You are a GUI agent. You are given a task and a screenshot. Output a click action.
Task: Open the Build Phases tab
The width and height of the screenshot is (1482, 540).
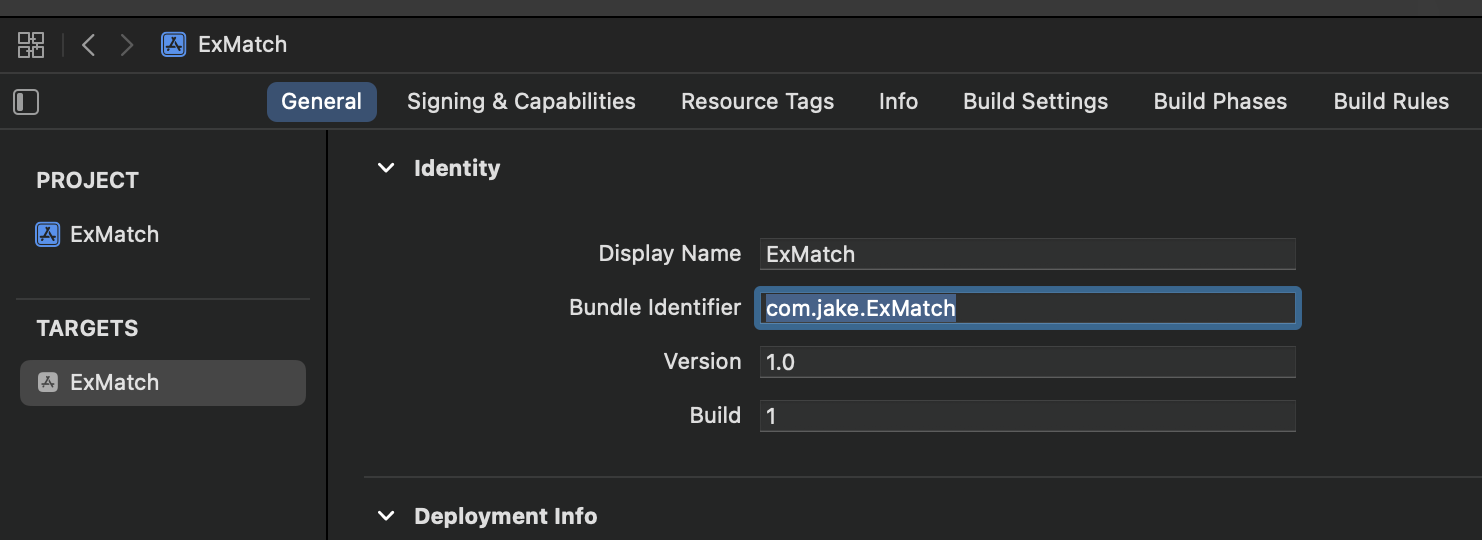(x=1220, y=101)
